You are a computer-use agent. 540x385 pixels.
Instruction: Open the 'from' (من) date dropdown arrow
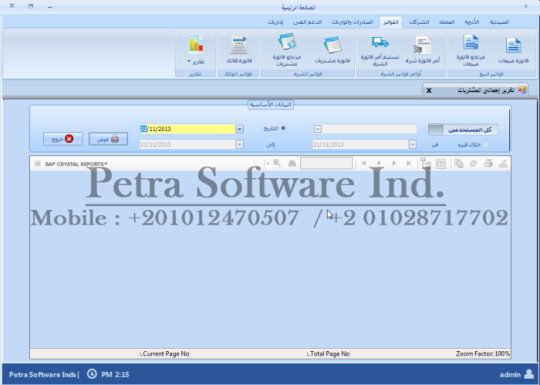pyautogui.click(x=412, y=145)
